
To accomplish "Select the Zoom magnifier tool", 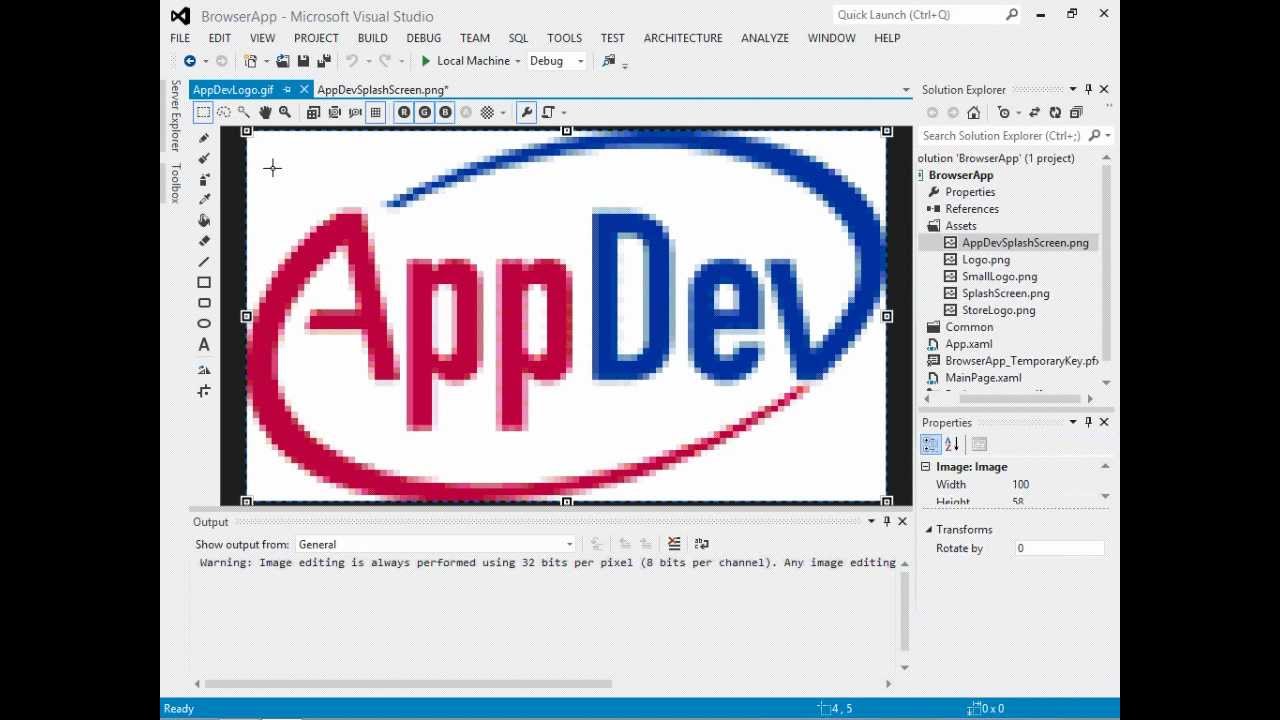I will (x=285, y=112).
